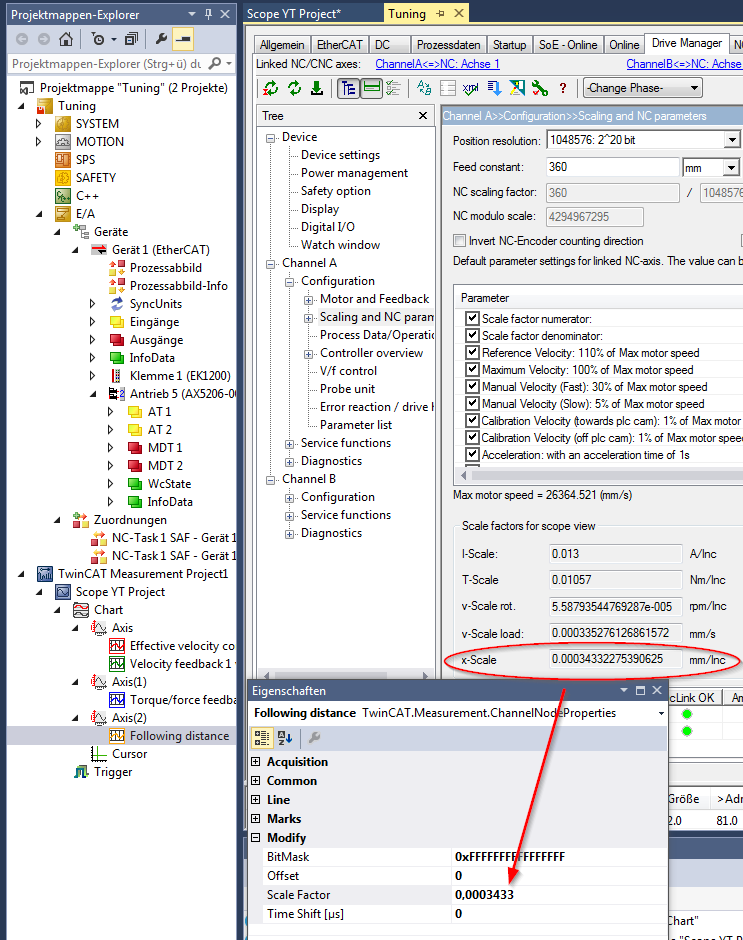Click the pin icon on the Tuning tab

441,13
